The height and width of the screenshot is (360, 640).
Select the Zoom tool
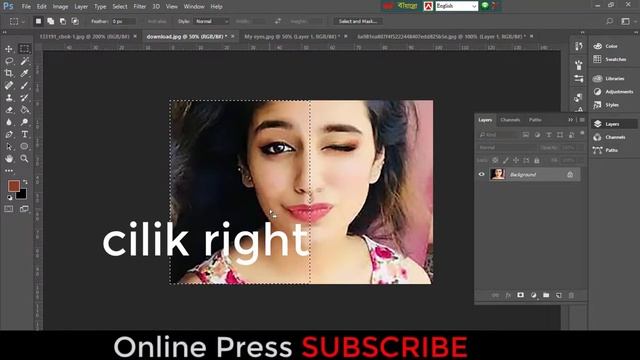point(24,159)
